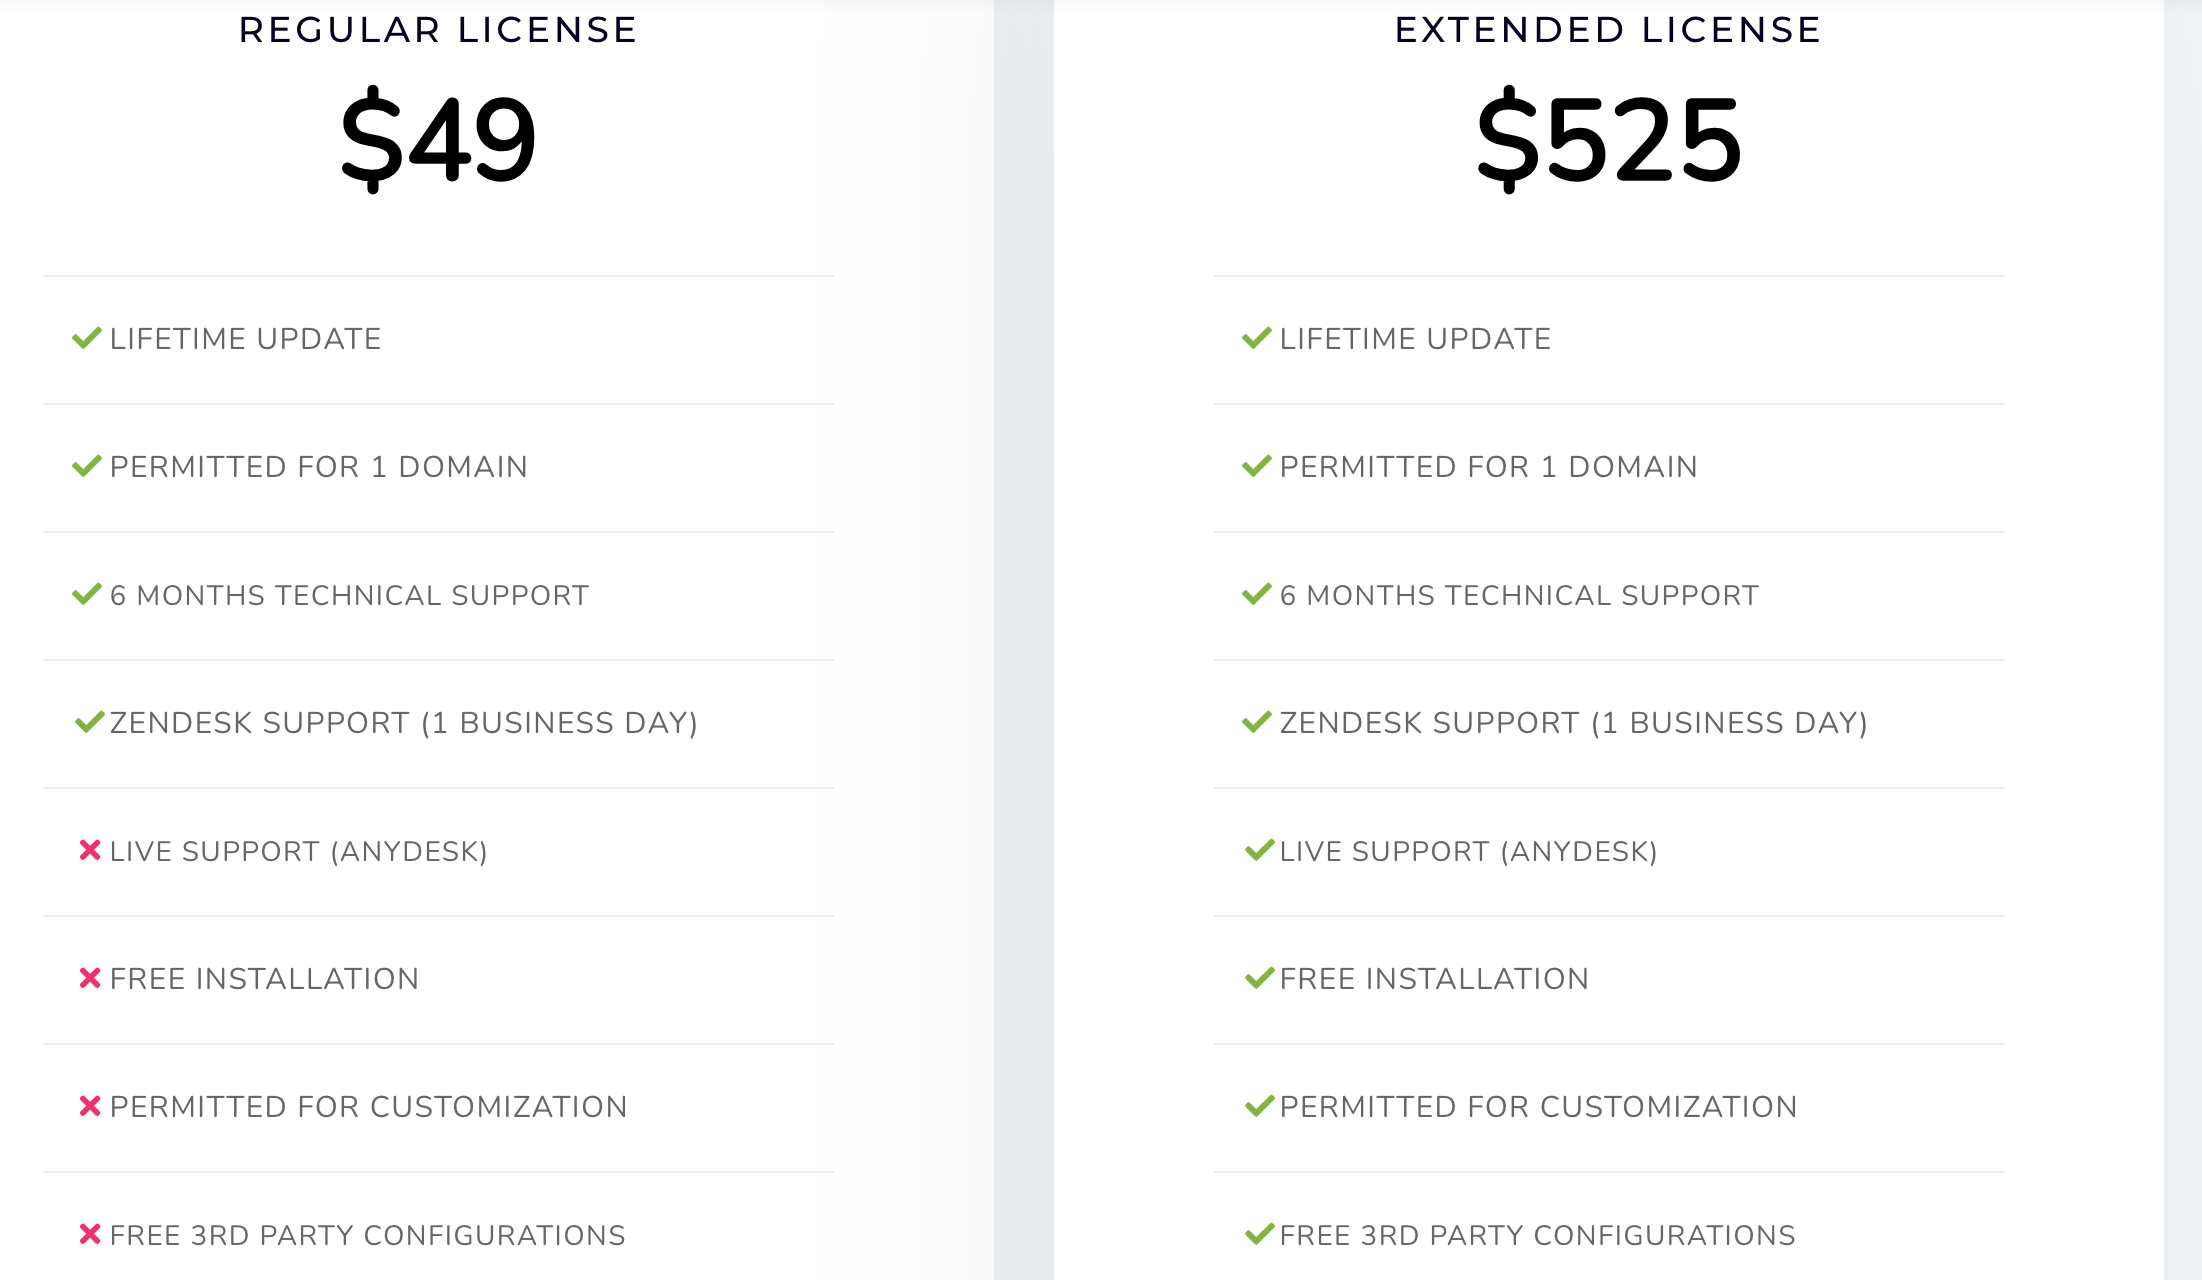Click green check by Extended Free 3rd Party Configurations
The width and height of the screenshot is (2202, 1280).
1260,1234
